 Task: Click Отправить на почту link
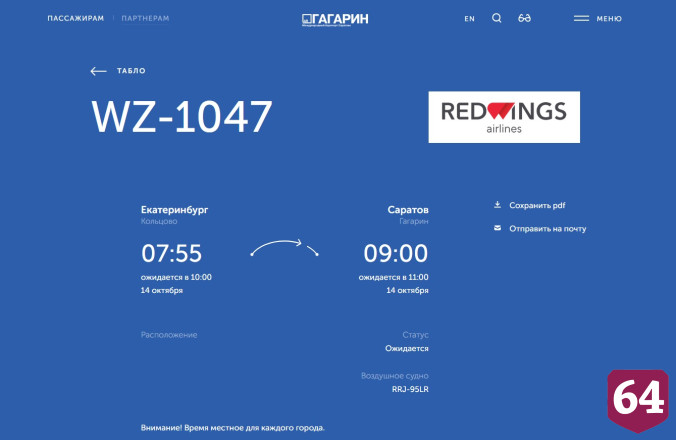(548, 228)
